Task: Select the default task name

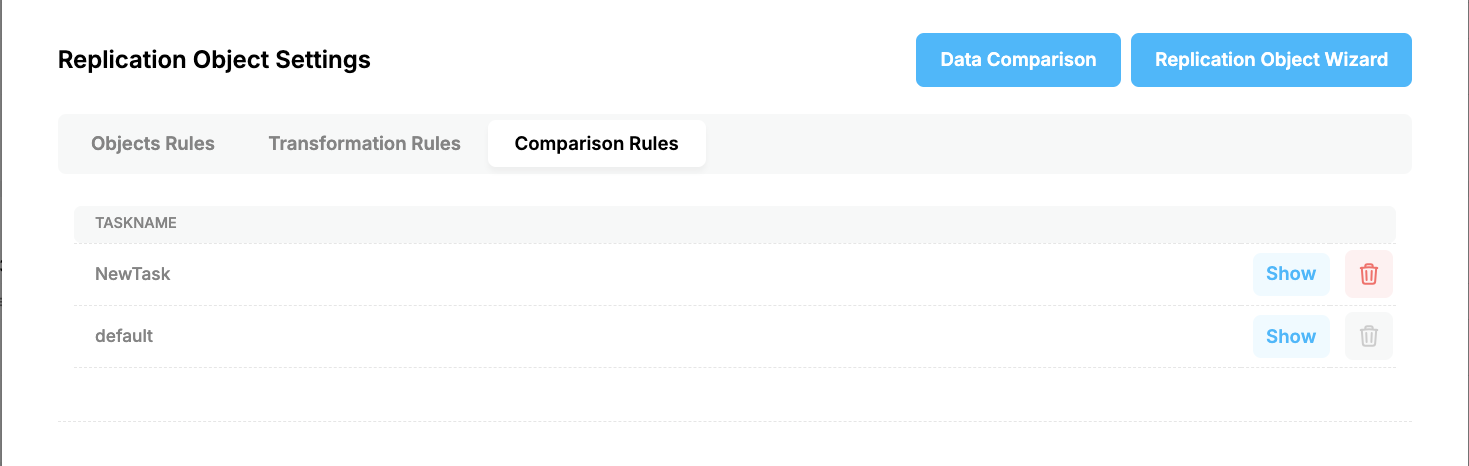Action: 124,336
